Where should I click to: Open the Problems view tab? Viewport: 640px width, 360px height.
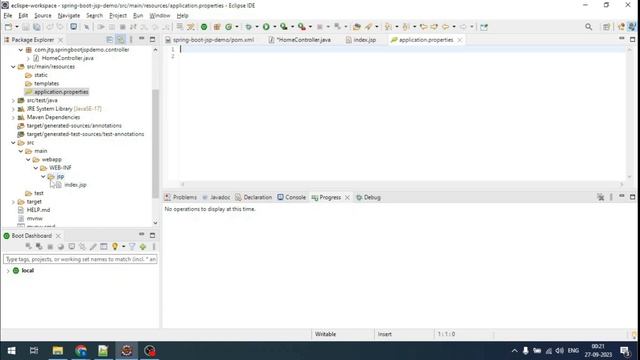tap(180, 198)
